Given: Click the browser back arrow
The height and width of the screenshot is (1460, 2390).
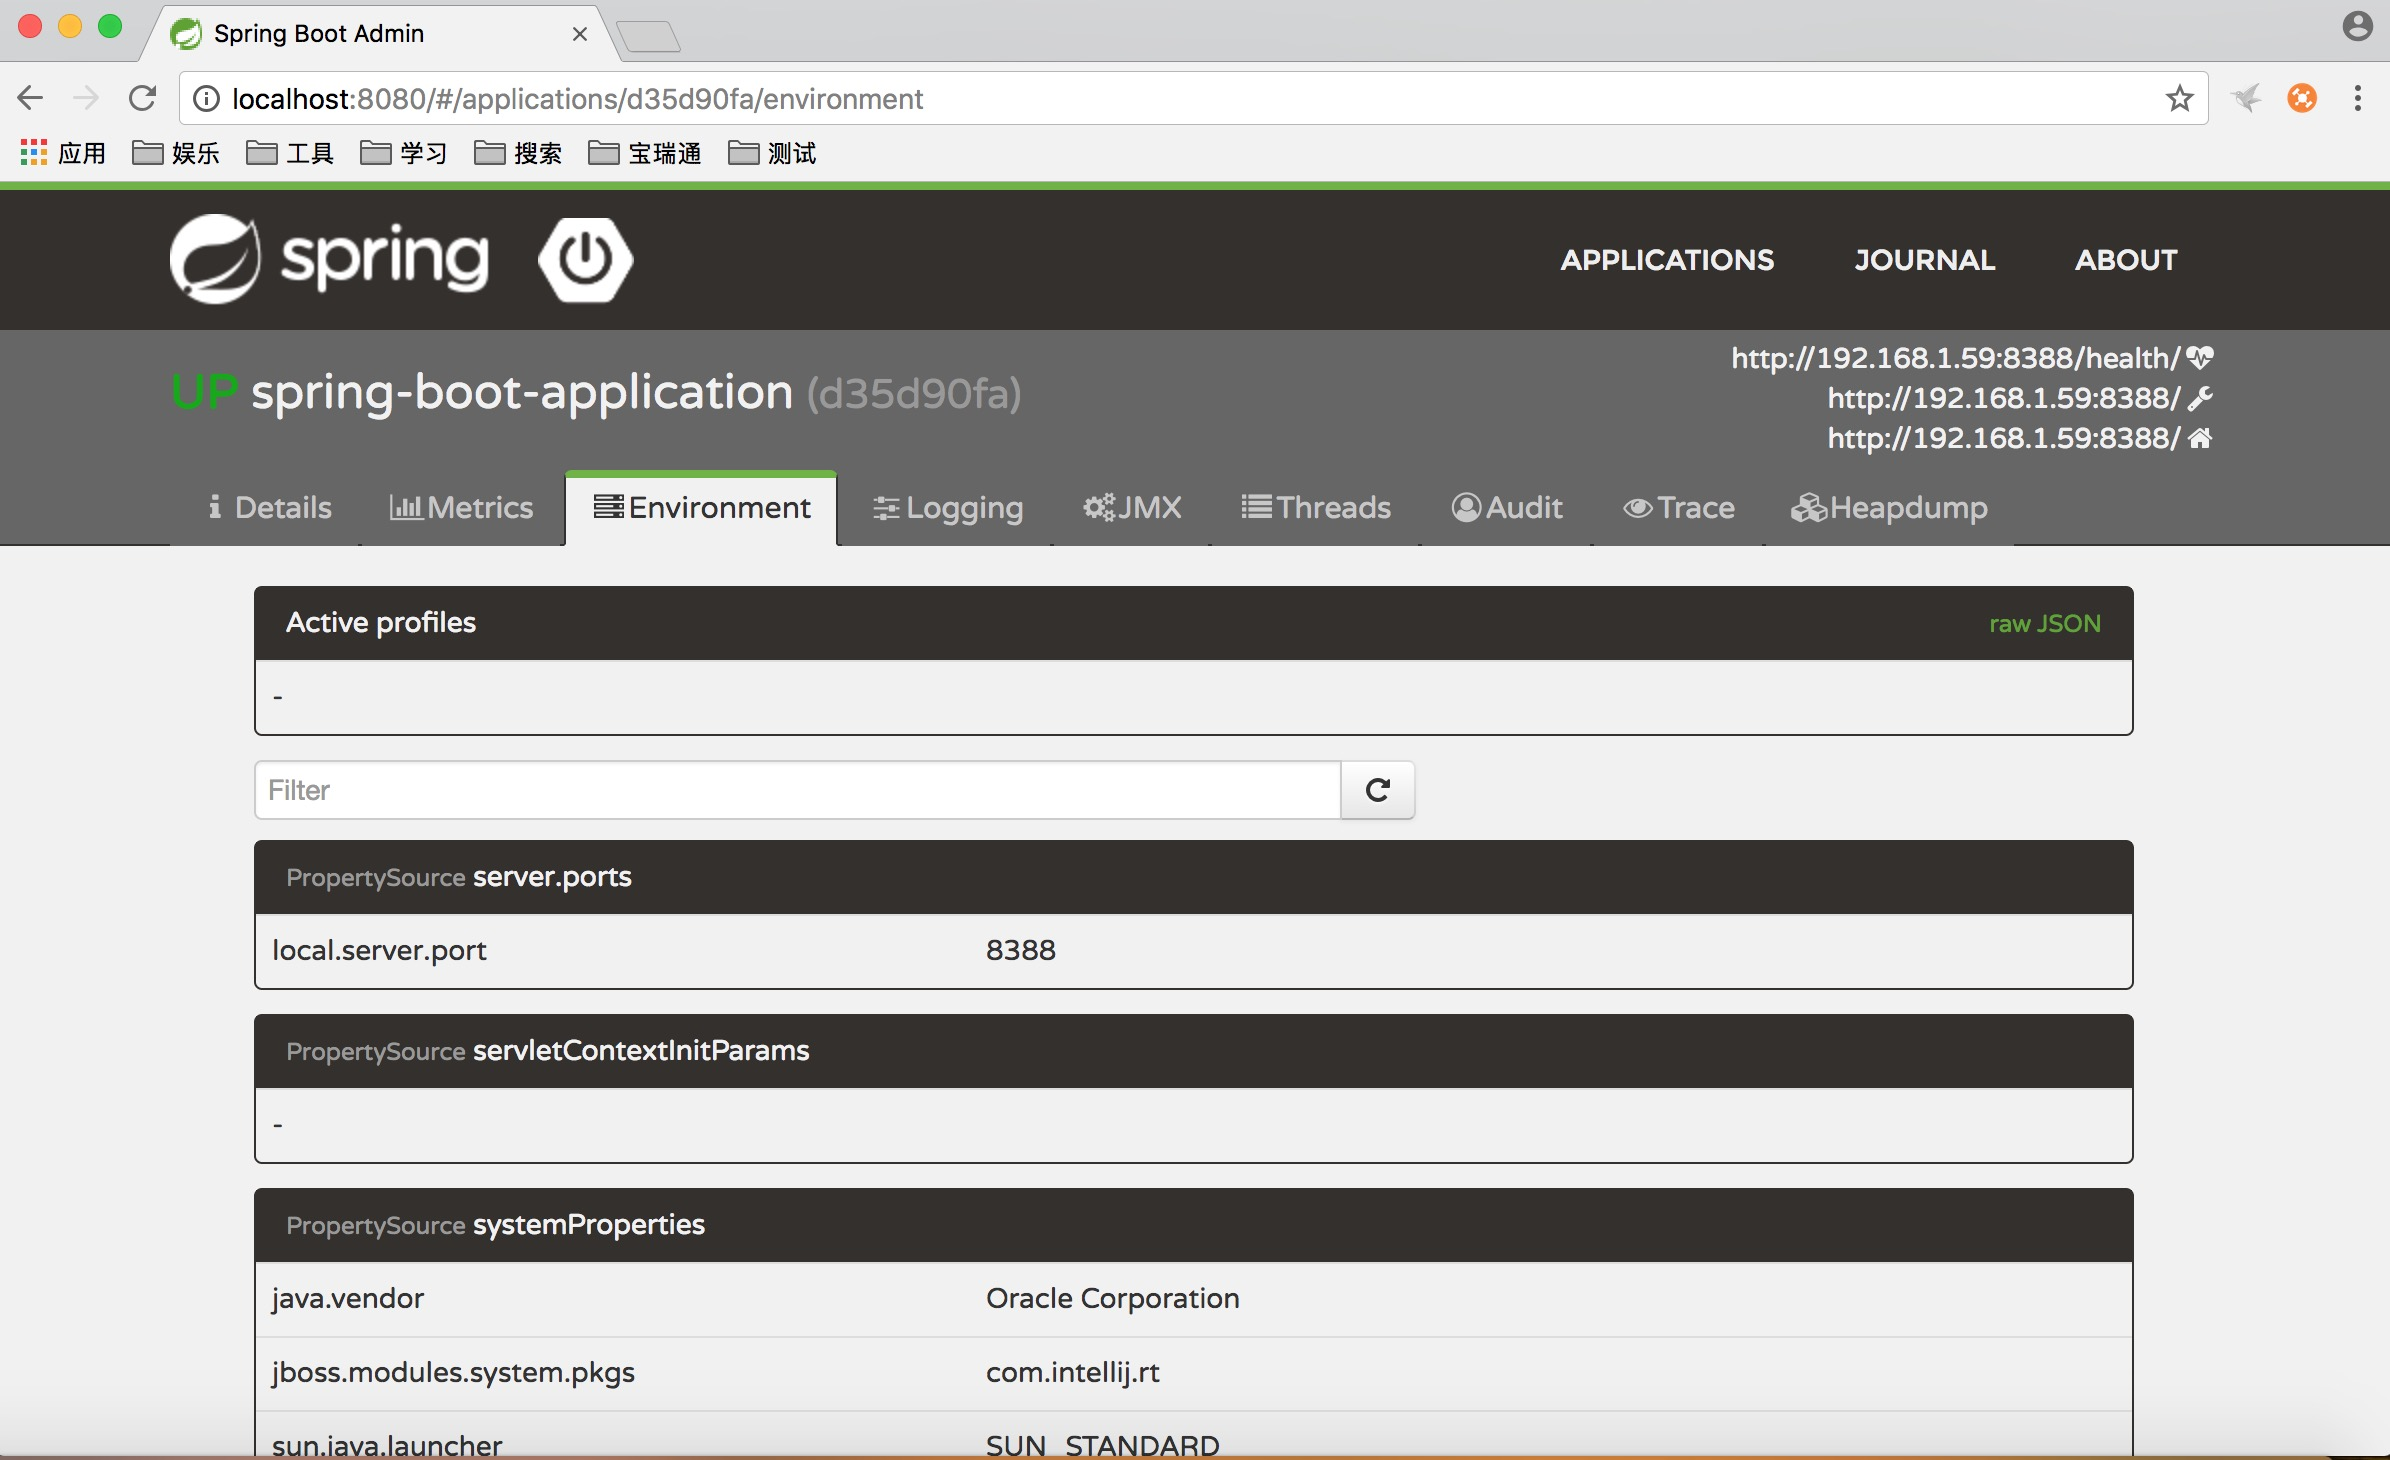Looking at the screenshot, I should tap(30, 98).
